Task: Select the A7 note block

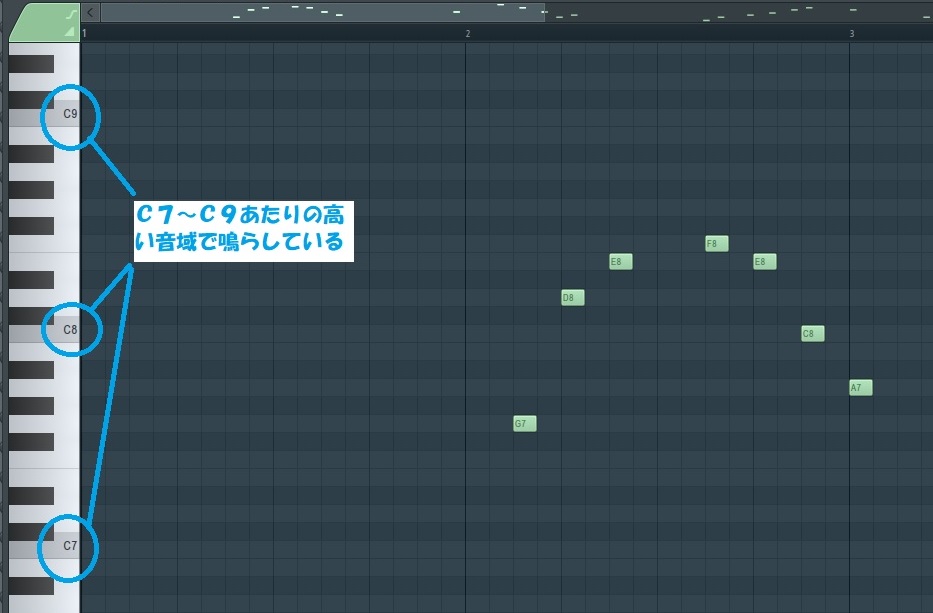Action: [x=860, y=387]
